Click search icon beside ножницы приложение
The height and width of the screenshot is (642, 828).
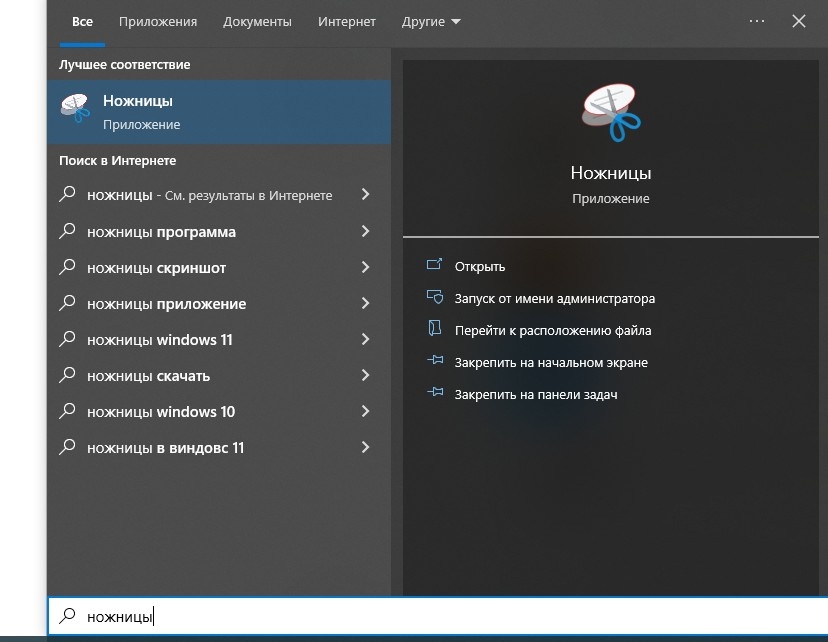[67, 303]
